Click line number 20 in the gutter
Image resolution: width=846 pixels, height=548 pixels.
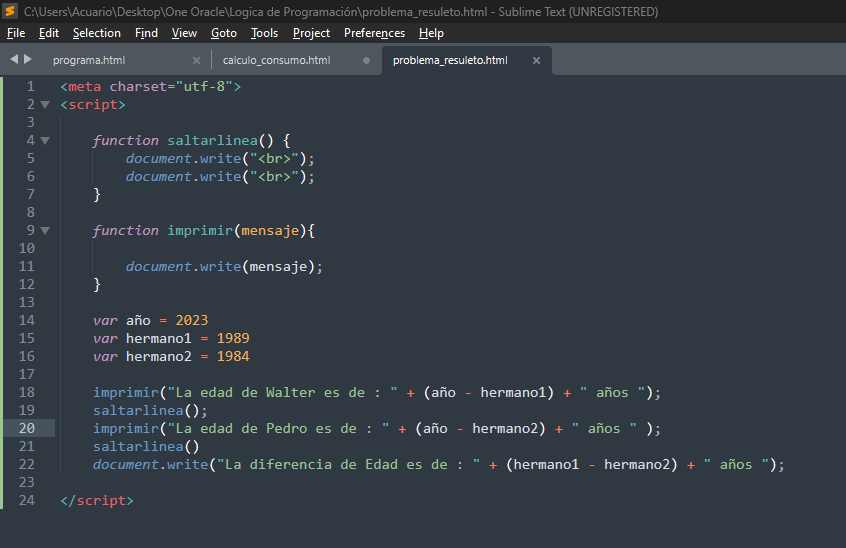[x=26, y=428]
